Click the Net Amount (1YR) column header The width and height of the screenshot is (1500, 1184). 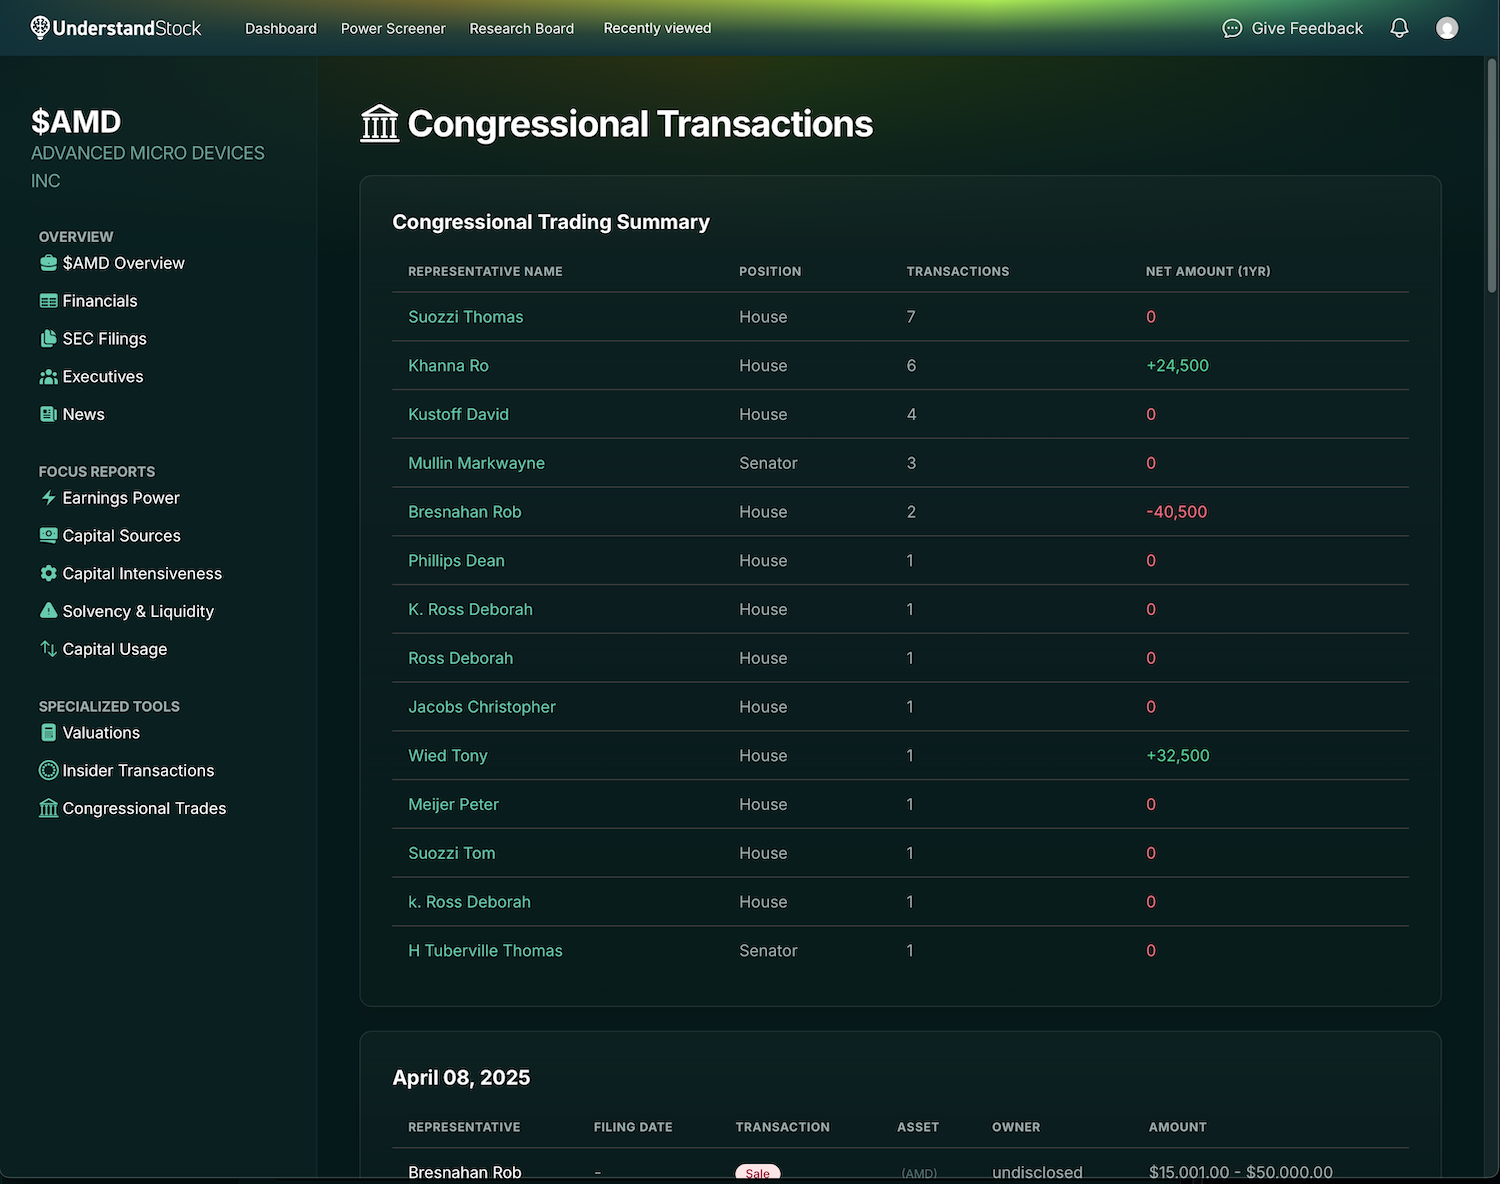pos(1208,271)
